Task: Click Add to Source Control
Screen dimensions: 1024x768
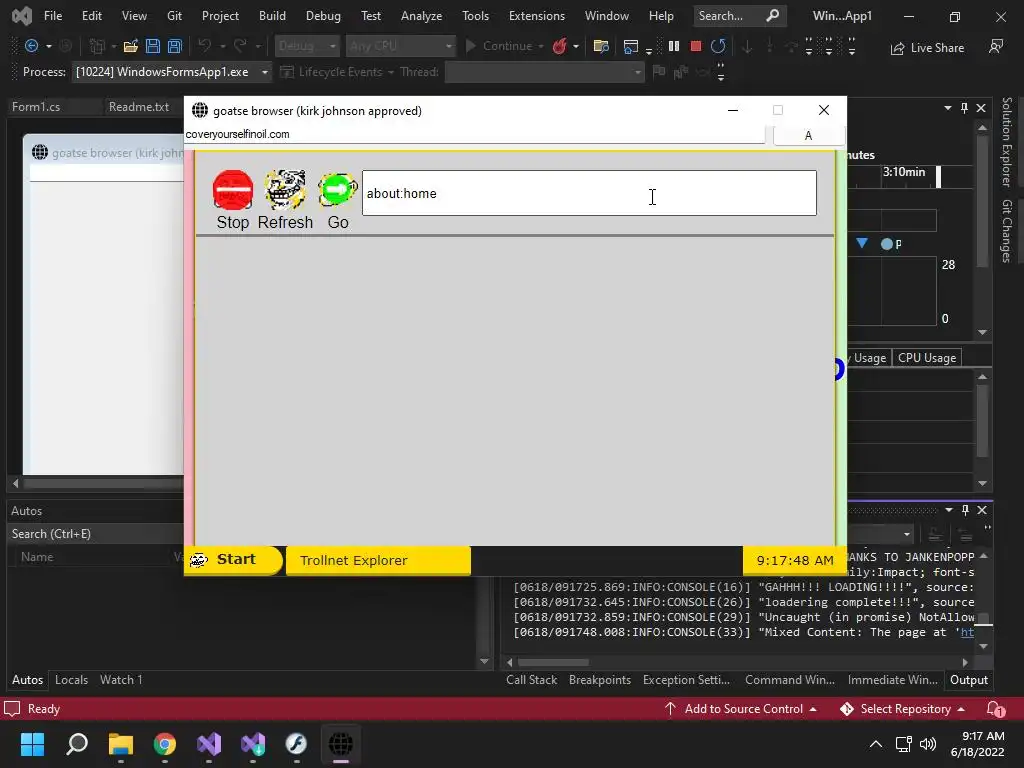Action: (x=740, y=709)
